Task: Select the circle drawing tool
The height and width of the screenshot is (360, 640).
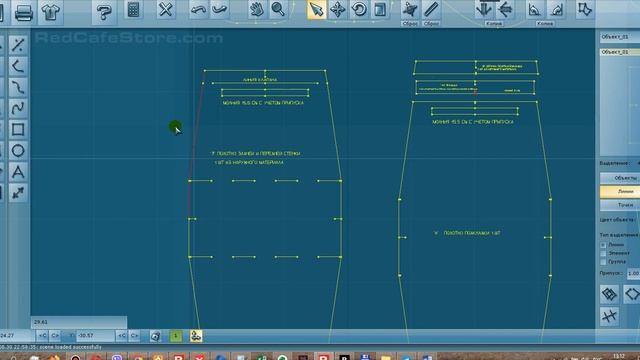Action: [x=18, y=151]
